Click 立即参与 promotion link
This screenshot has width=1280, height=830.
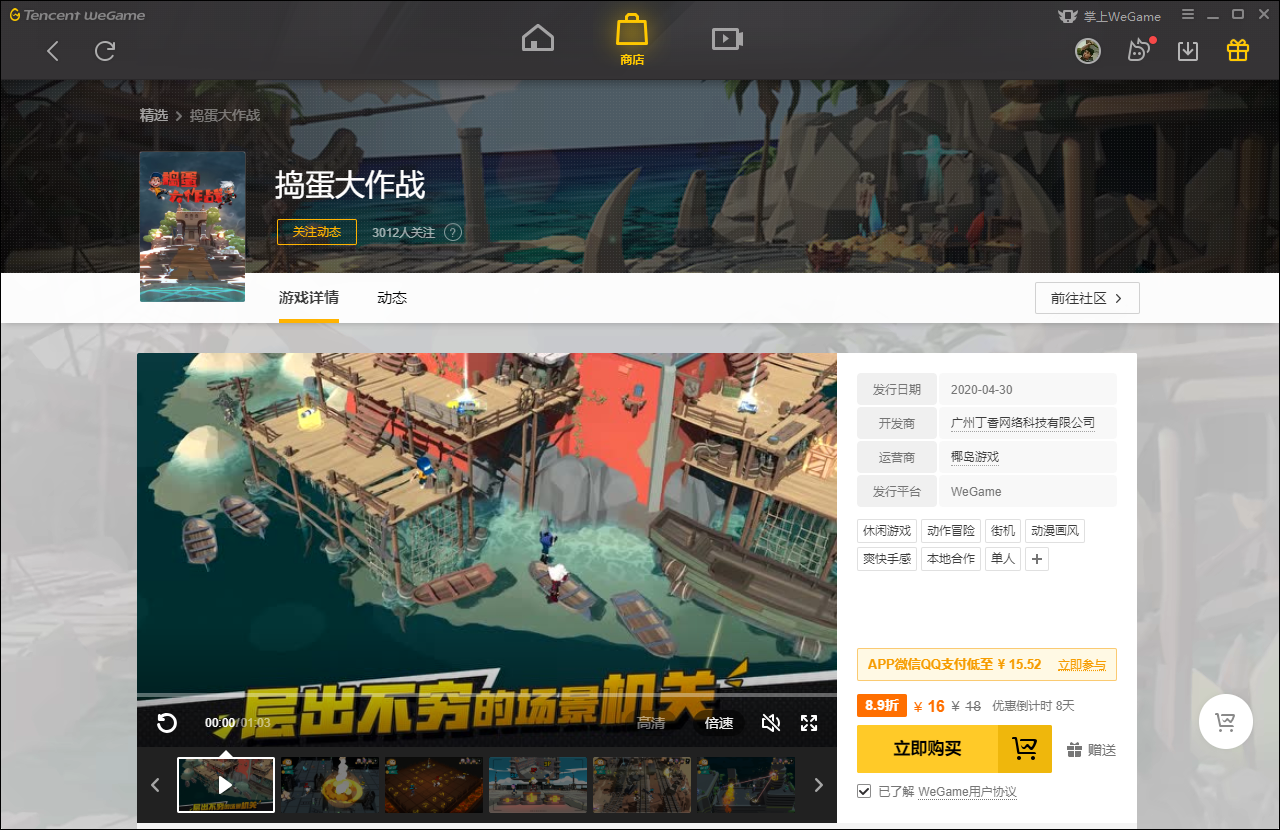(1082, 665)
